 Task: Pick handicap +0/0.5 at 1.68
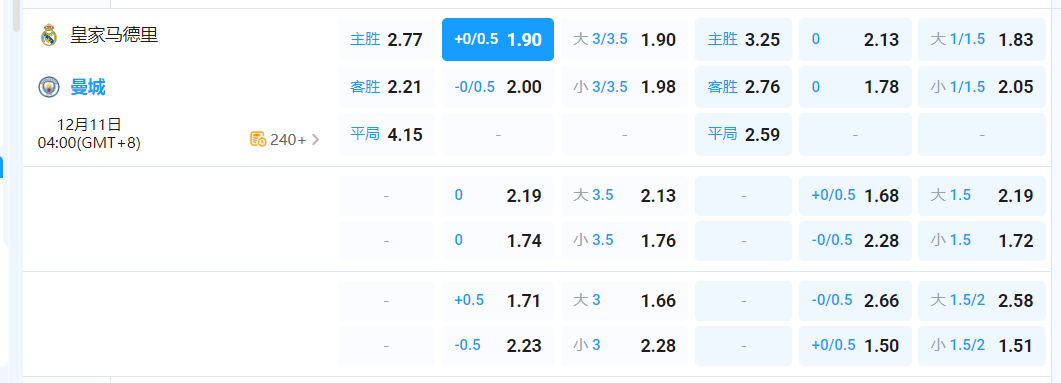pyautogui.click(x=855, y=196)
